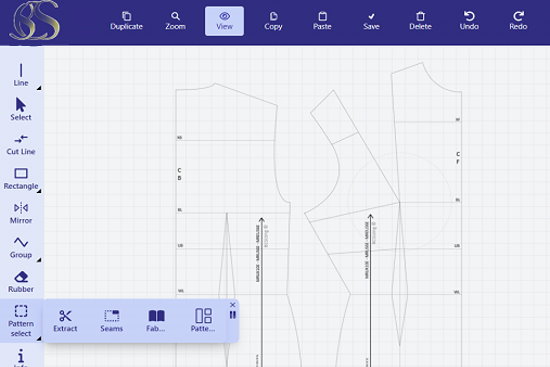Click the pin handle on the flyout panel

pyautogui.click(x=233, y=315)
